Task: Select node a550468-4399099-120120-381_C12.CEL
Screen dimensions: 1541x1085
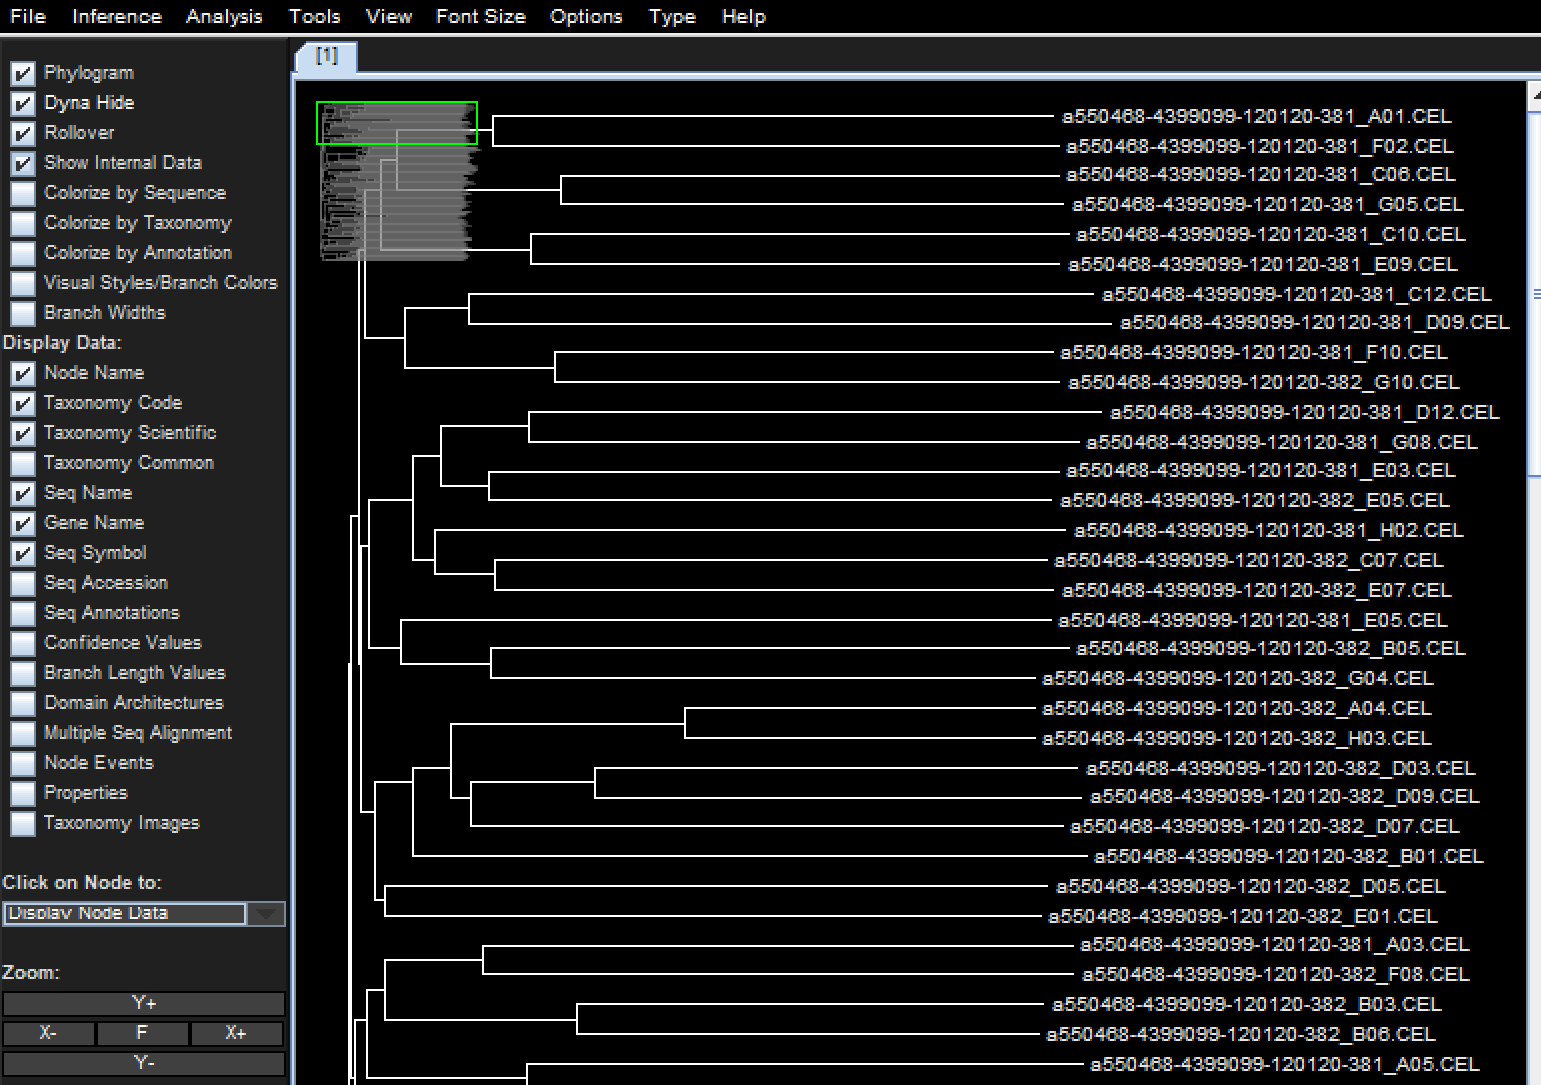Action: pyautogui.click(x=1297, y=295)
